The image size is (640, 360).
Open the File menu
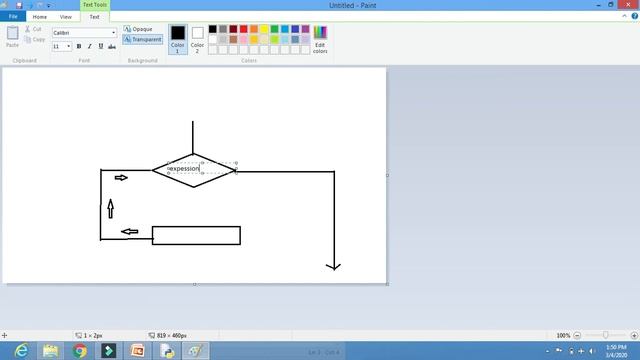[x=13, y=17]
